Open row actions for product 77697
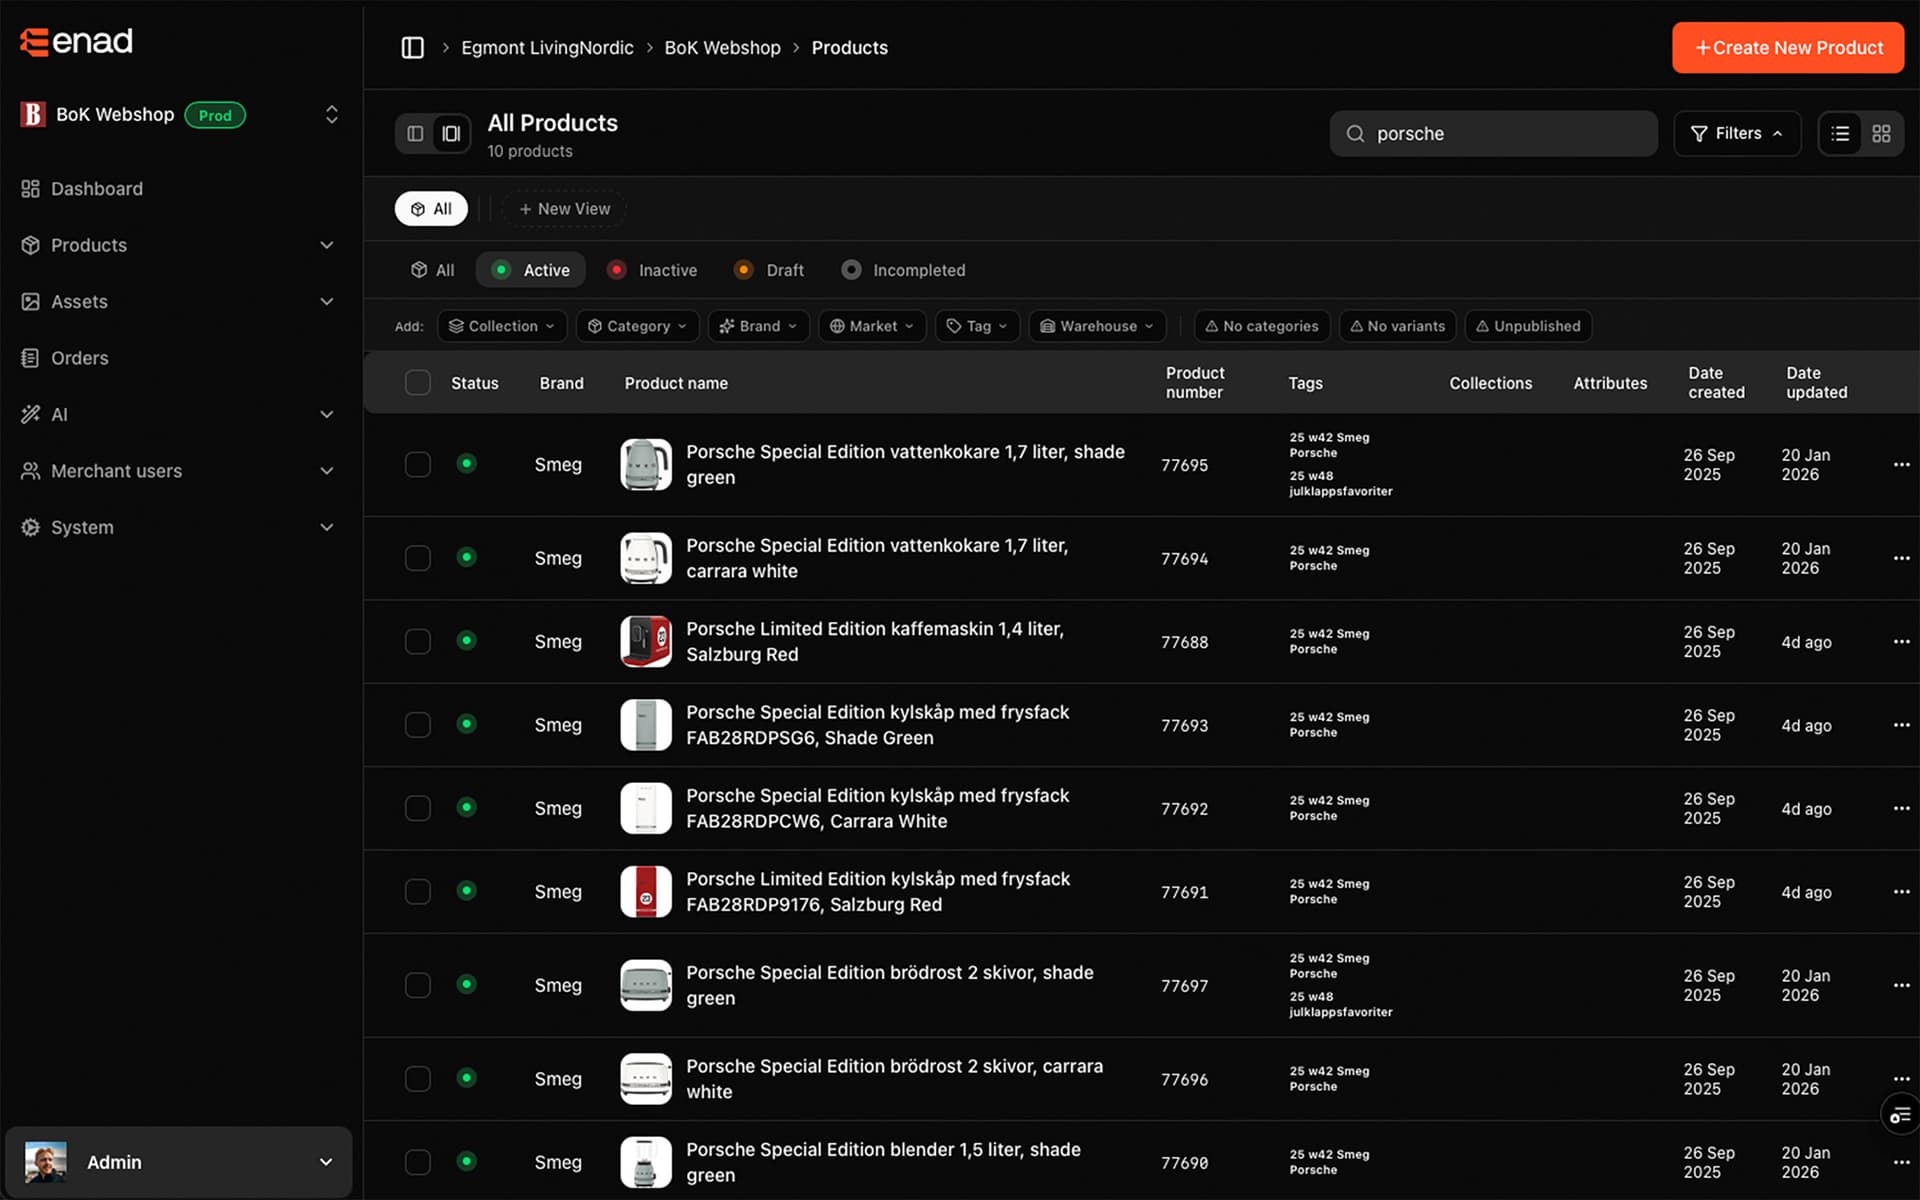Screen dimensions: 1920x1200 (x=1901, y=985)
